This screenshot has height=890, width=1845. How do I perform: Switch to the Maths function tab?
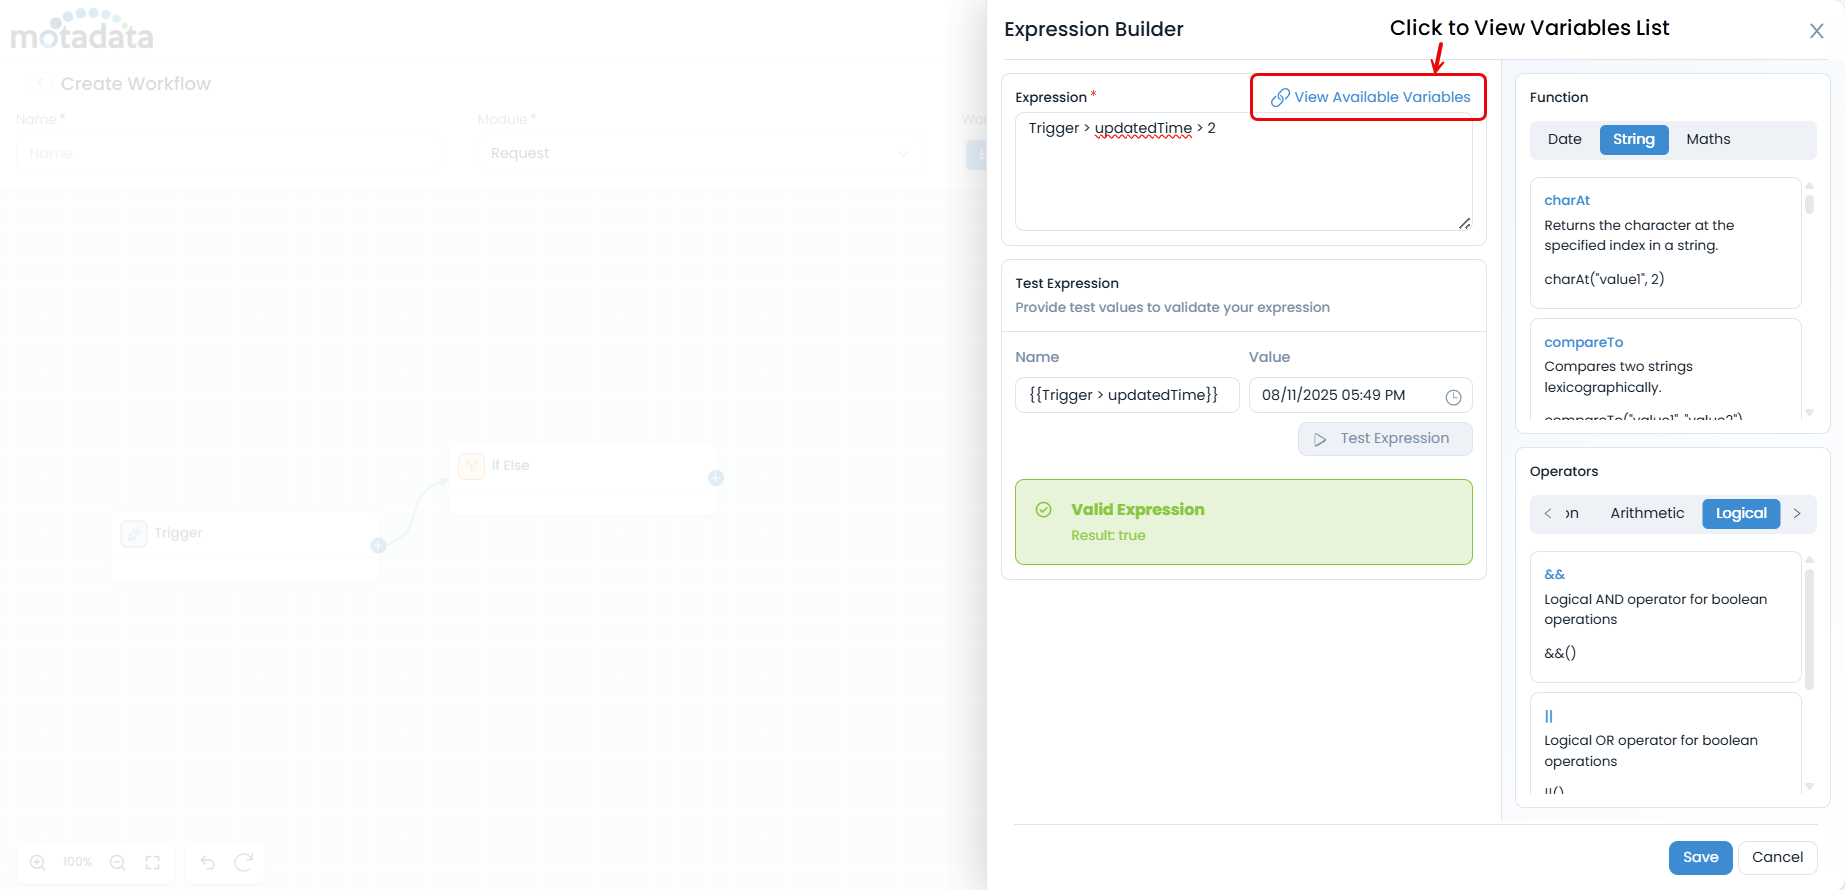(1707, 140)
